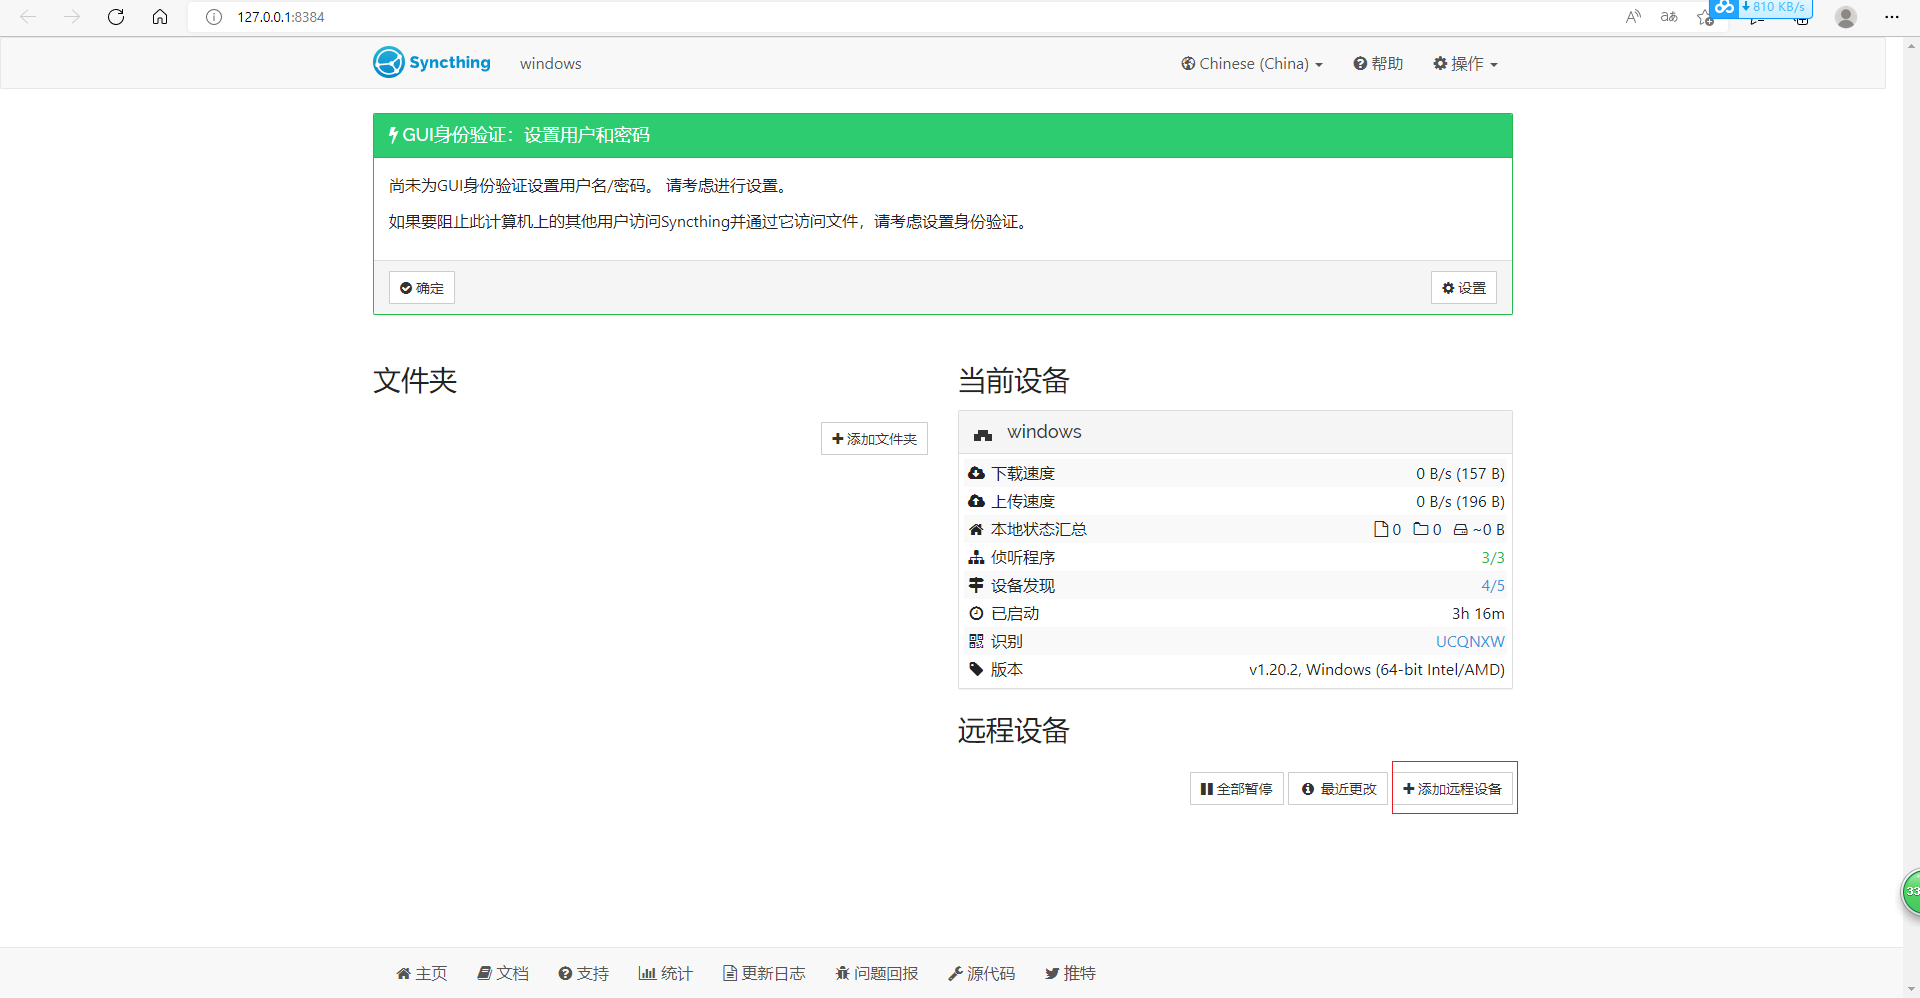
Task: Reload the page with browser refresh
Action: pyautogui.click(x=116, y=17)
